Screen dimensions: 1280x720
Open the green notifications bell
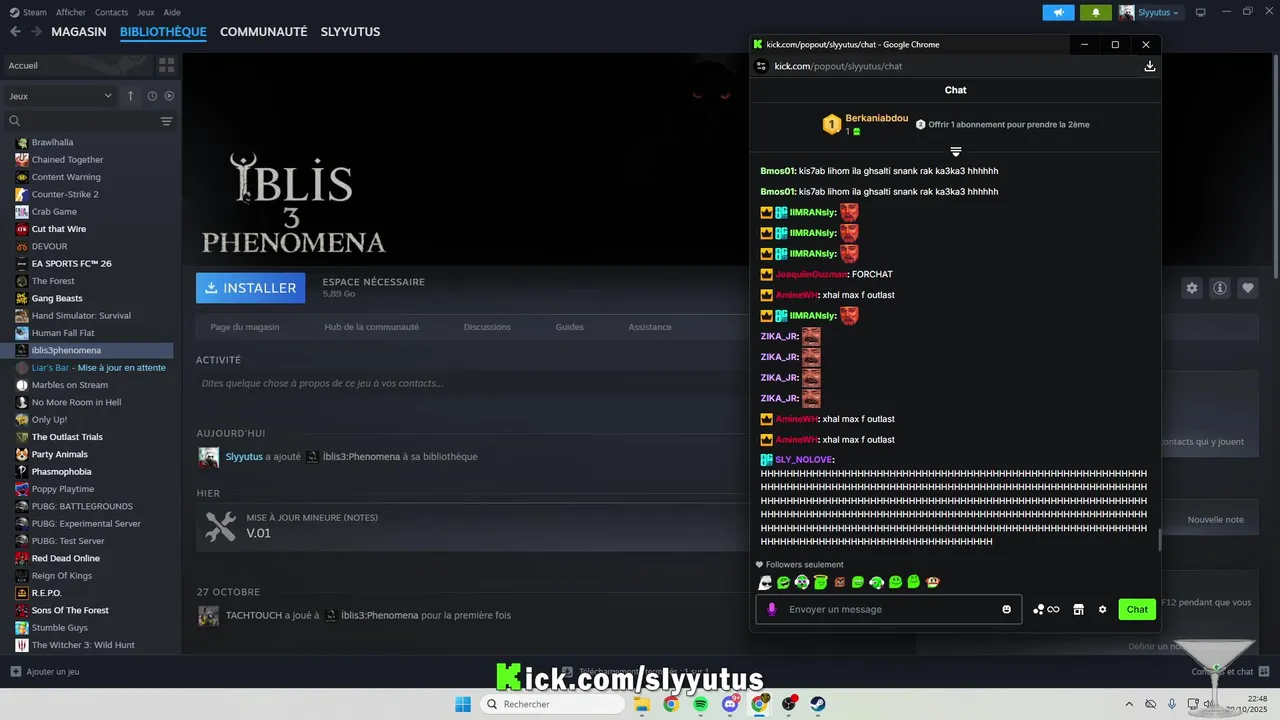point(1096,12)
